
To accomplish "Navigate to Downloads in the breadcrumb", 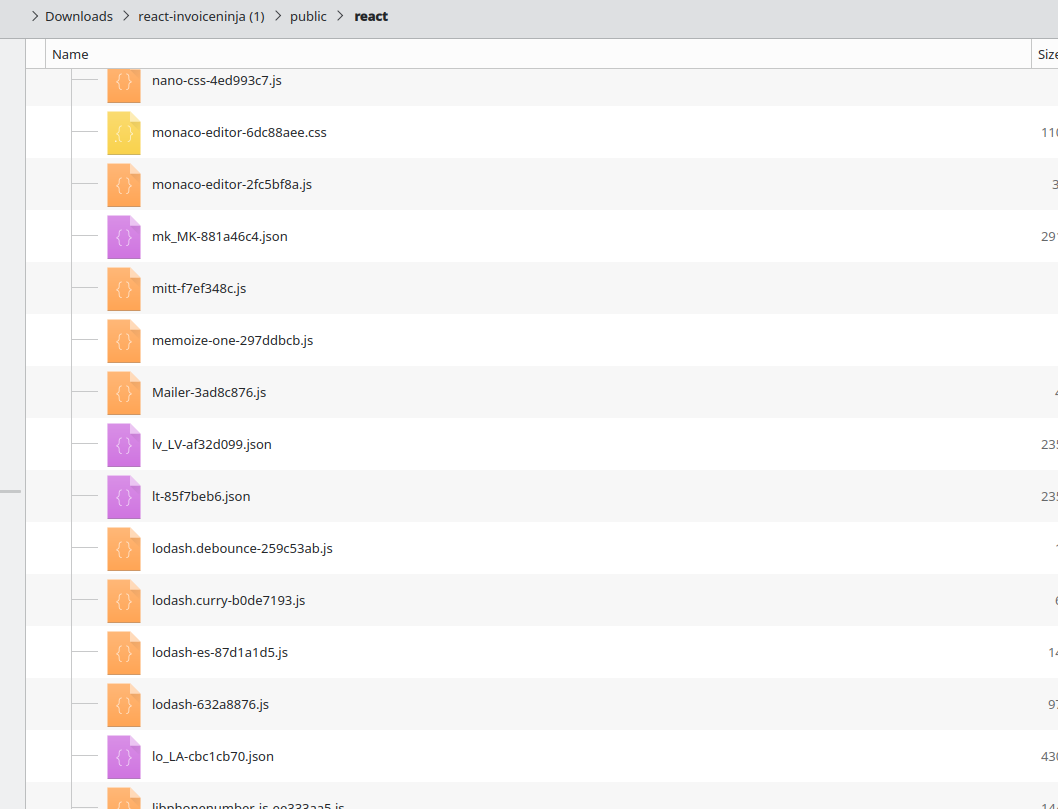I will 79,16.
